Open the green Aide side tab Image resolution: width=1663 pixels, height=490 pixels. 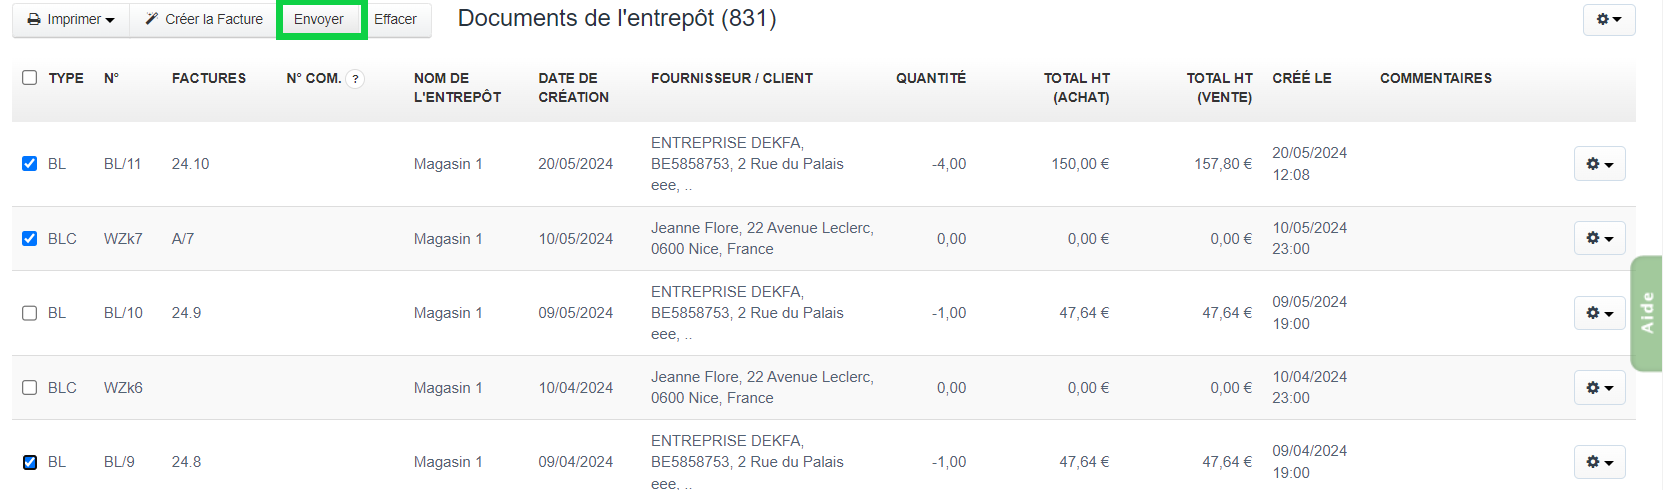click(1646, 313)
